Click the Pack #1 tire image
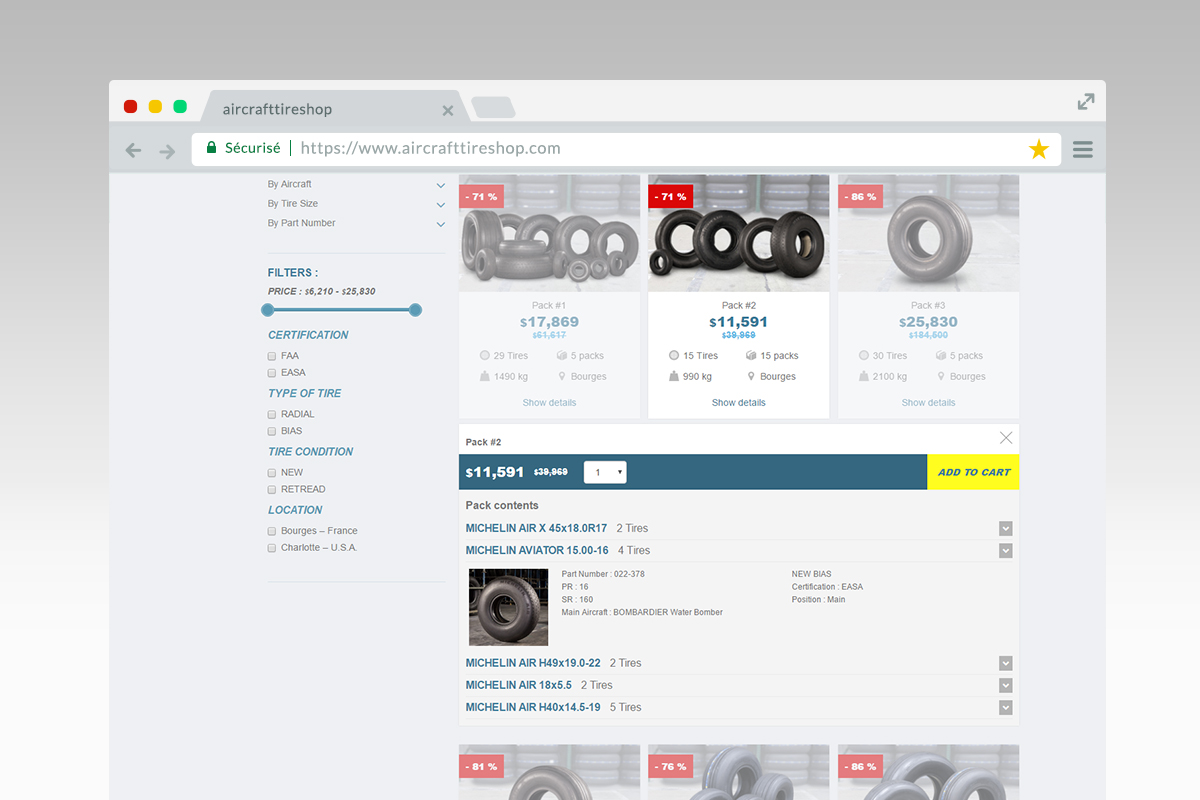The width and height of the screenshot is (1200, 800). (x=549, y=233)
